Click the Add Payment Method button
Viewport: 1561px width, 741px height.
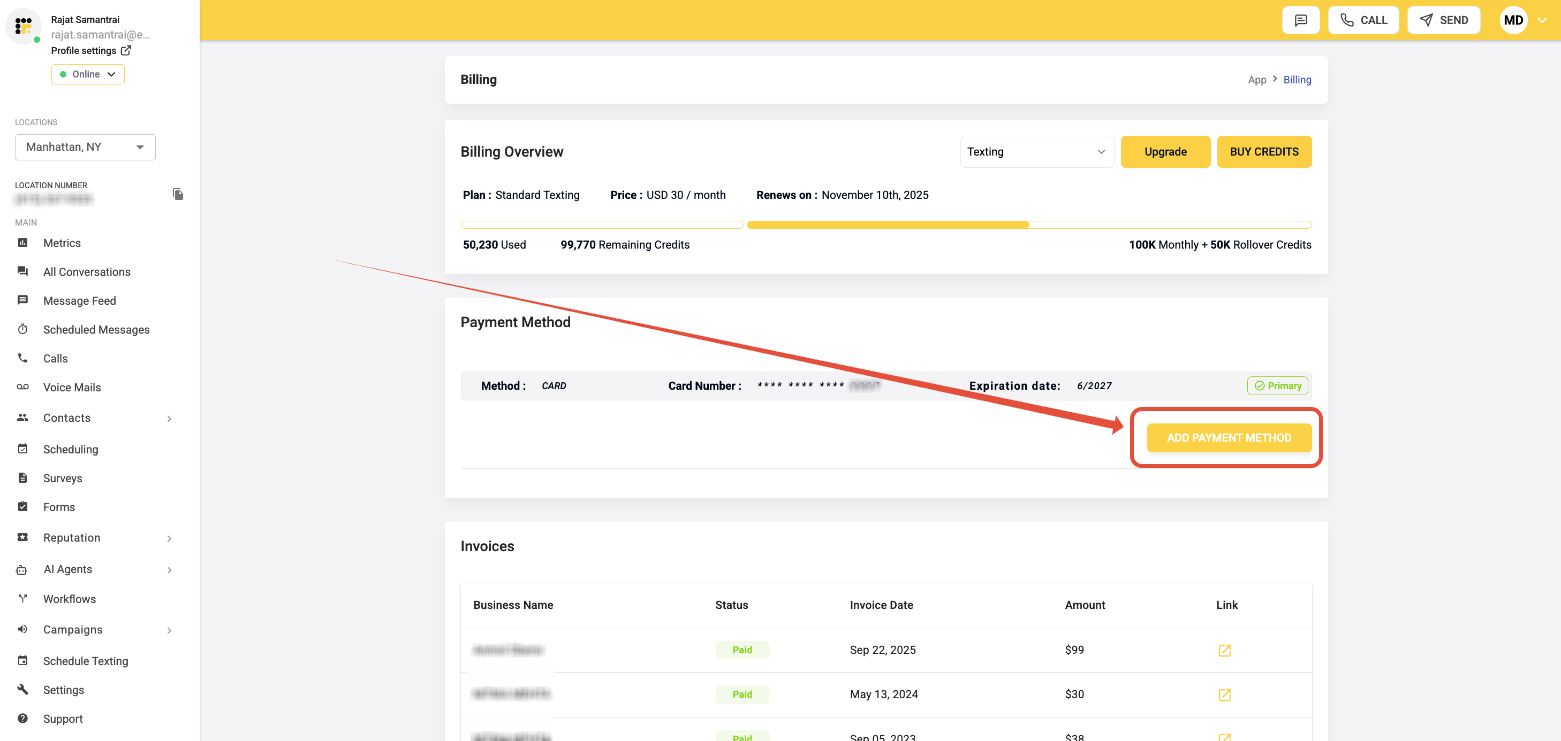tap(1228, 438)
